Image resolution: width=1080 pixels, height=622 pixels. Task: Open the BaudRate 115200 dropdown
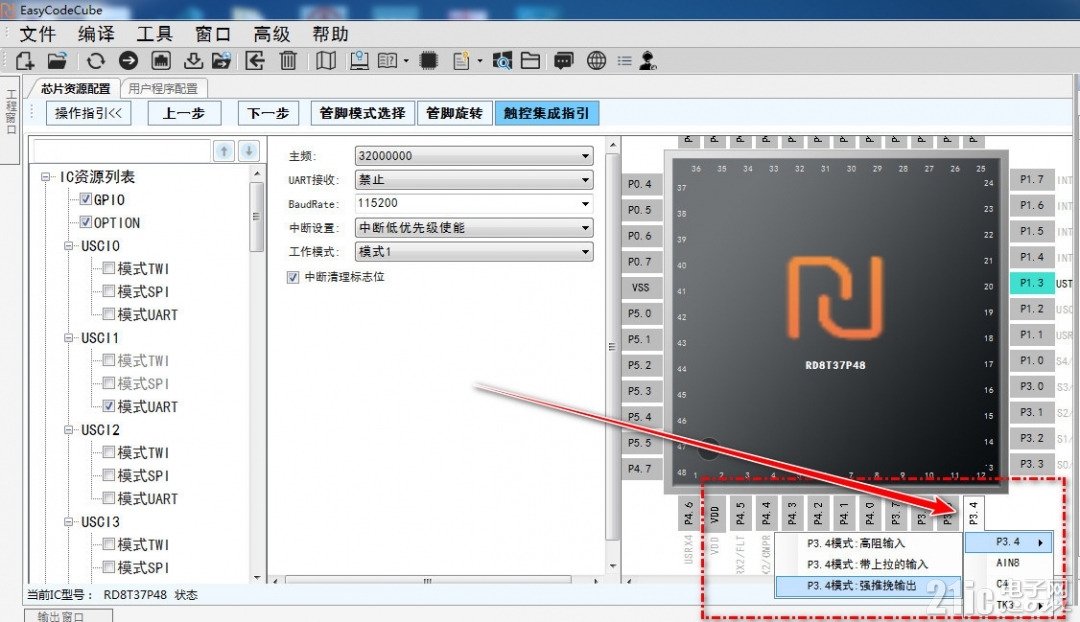click(x=474, y=203)
